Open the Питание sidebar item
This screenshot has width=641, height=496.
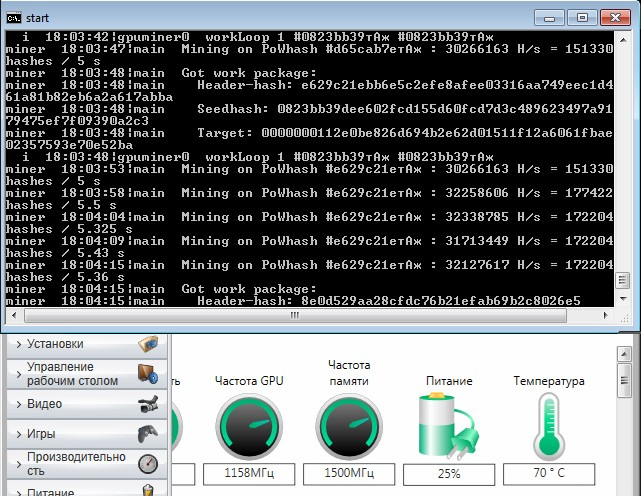pos(50,491)
